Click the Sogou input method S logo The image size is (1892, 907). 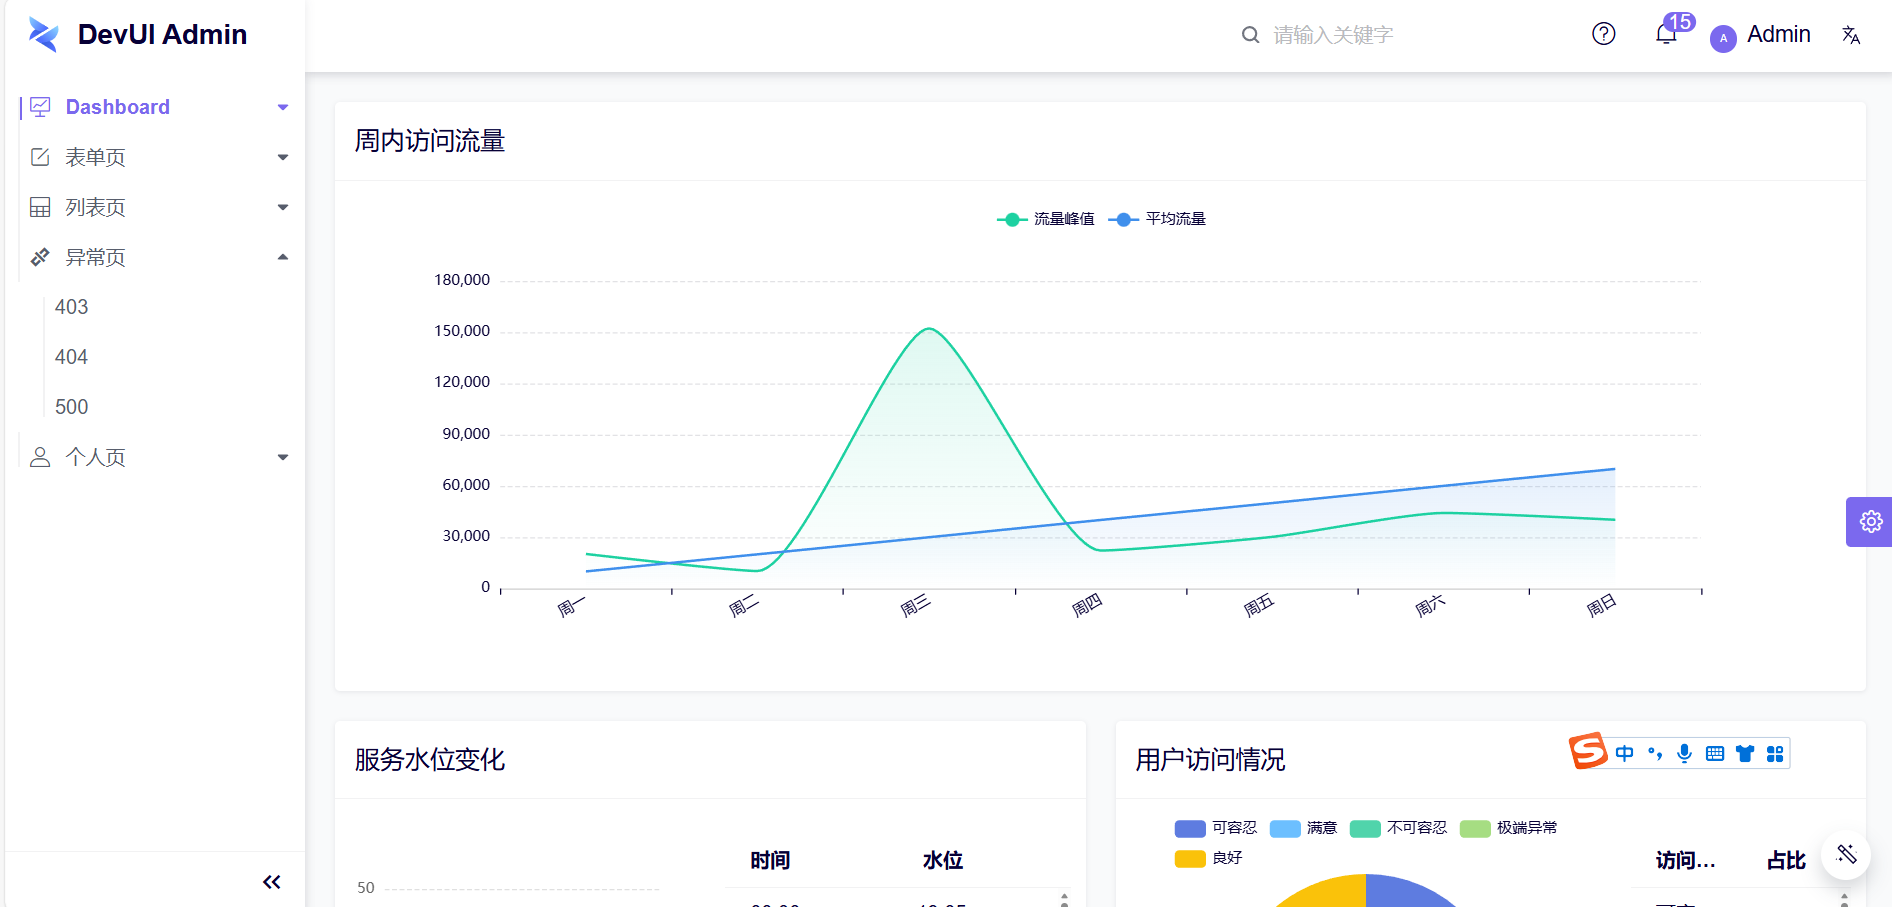point(1588,751)
